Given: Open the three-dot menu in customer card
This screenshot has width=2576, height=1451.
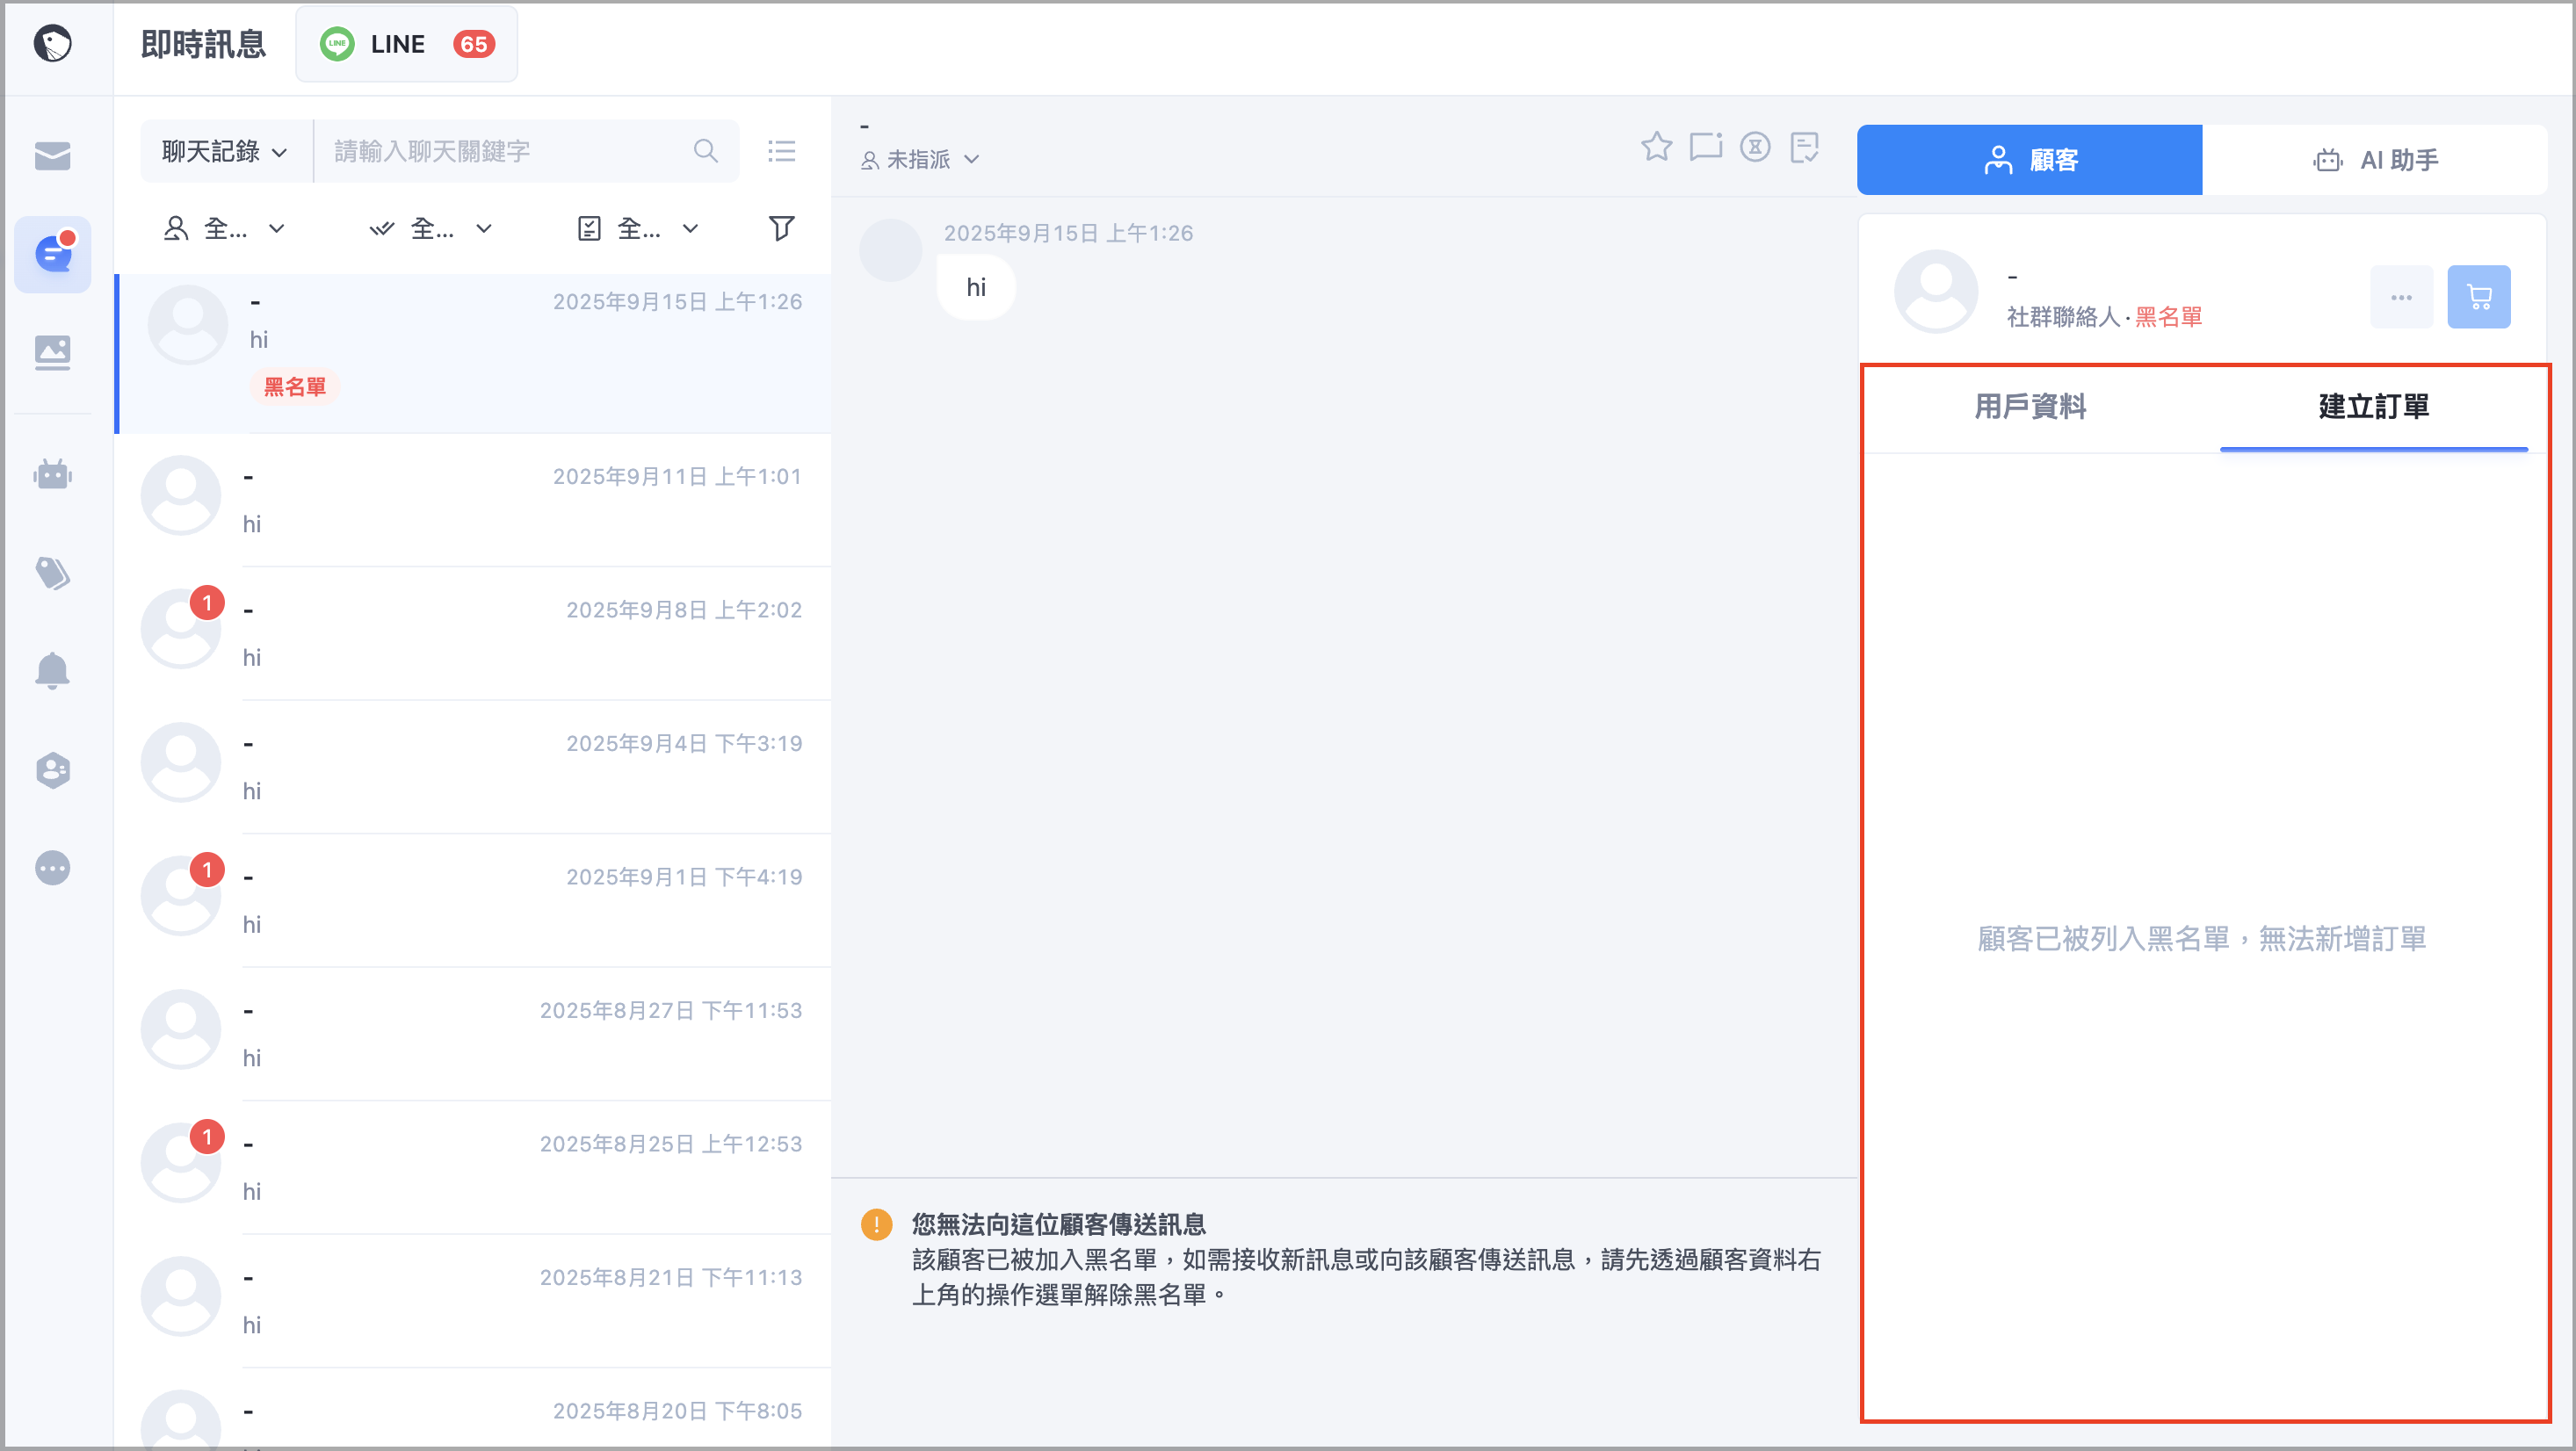Looking at the screenshot, I should [2401, 297].
